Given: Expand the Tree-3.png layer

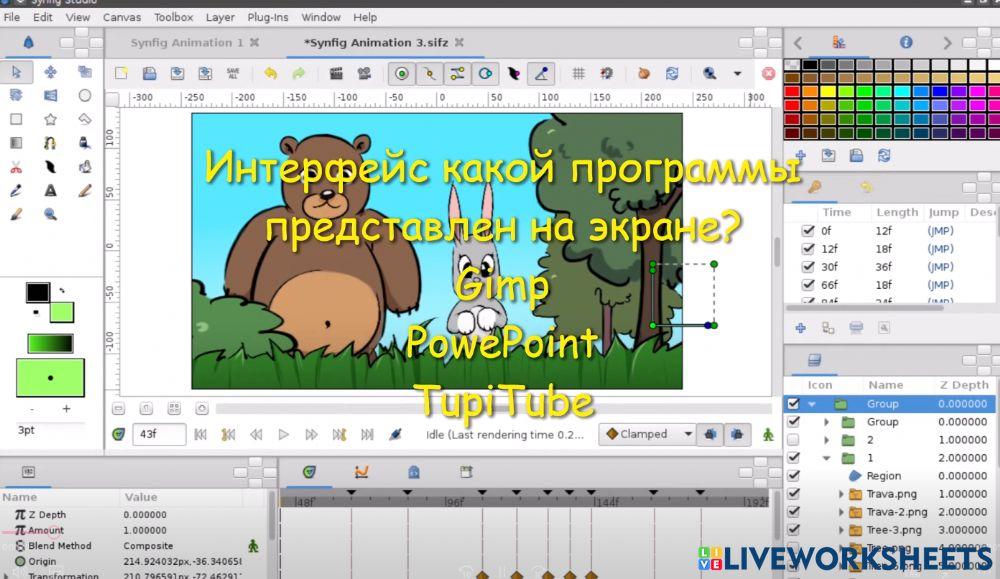Looking at the screenshot, I should tap(841, 530).
